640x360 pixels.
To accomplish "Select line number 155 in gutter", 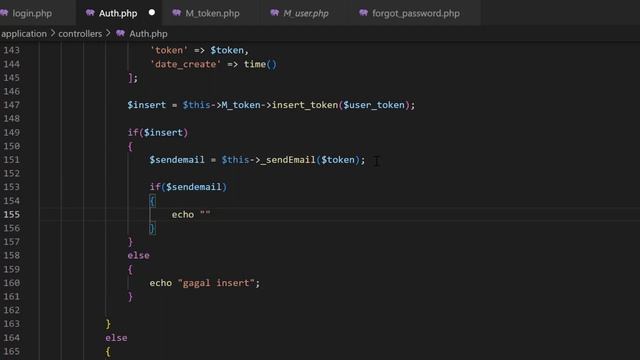I will click(x=11, y=214).
